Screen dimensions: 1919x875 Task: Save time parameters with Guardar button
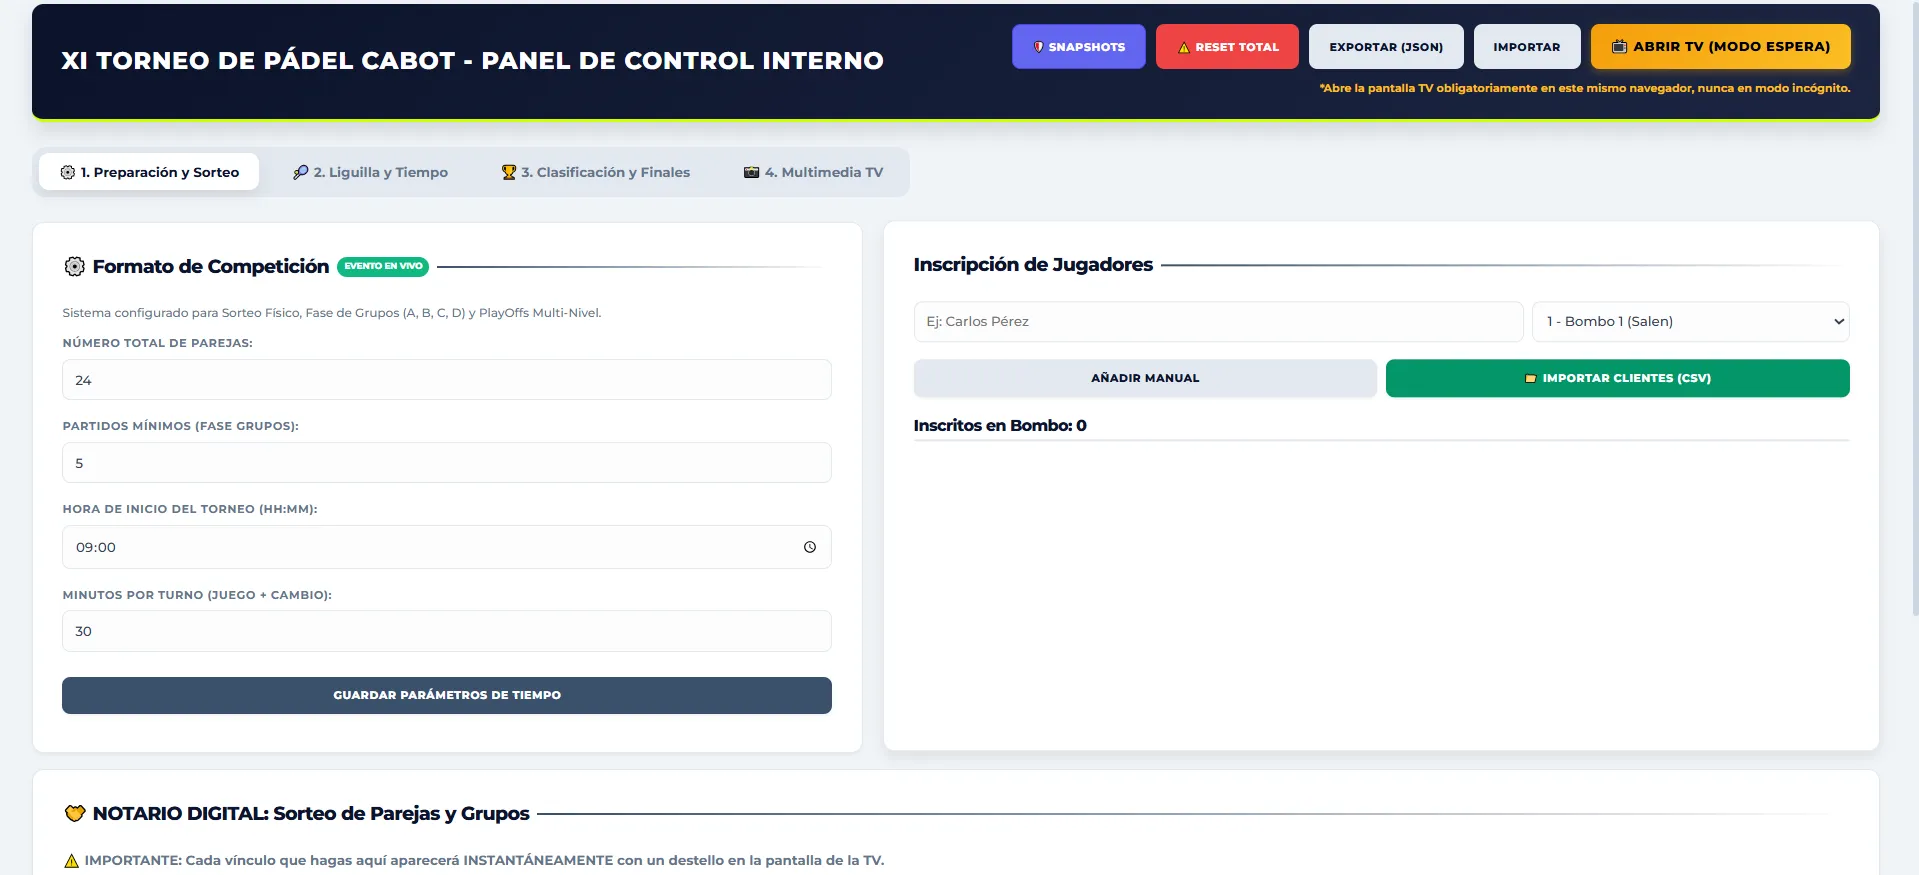pos(447,695)
